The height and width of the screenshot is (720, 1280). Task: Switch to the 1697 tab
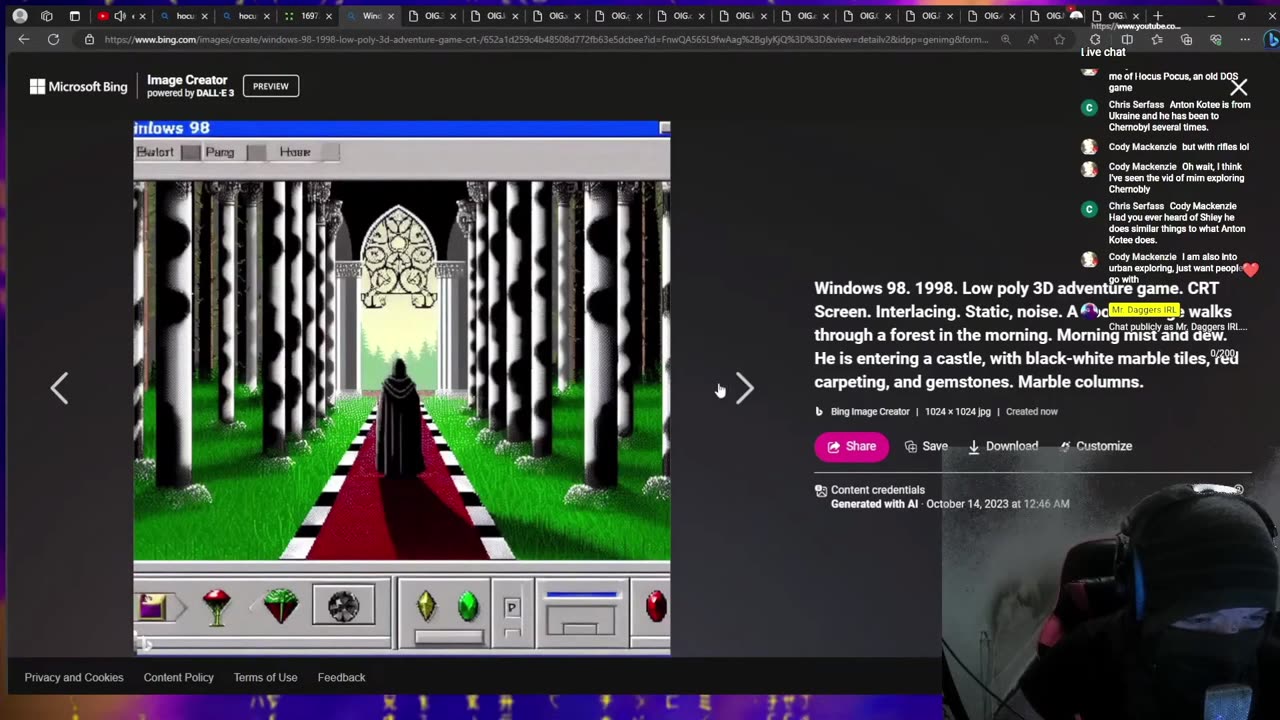307,16
